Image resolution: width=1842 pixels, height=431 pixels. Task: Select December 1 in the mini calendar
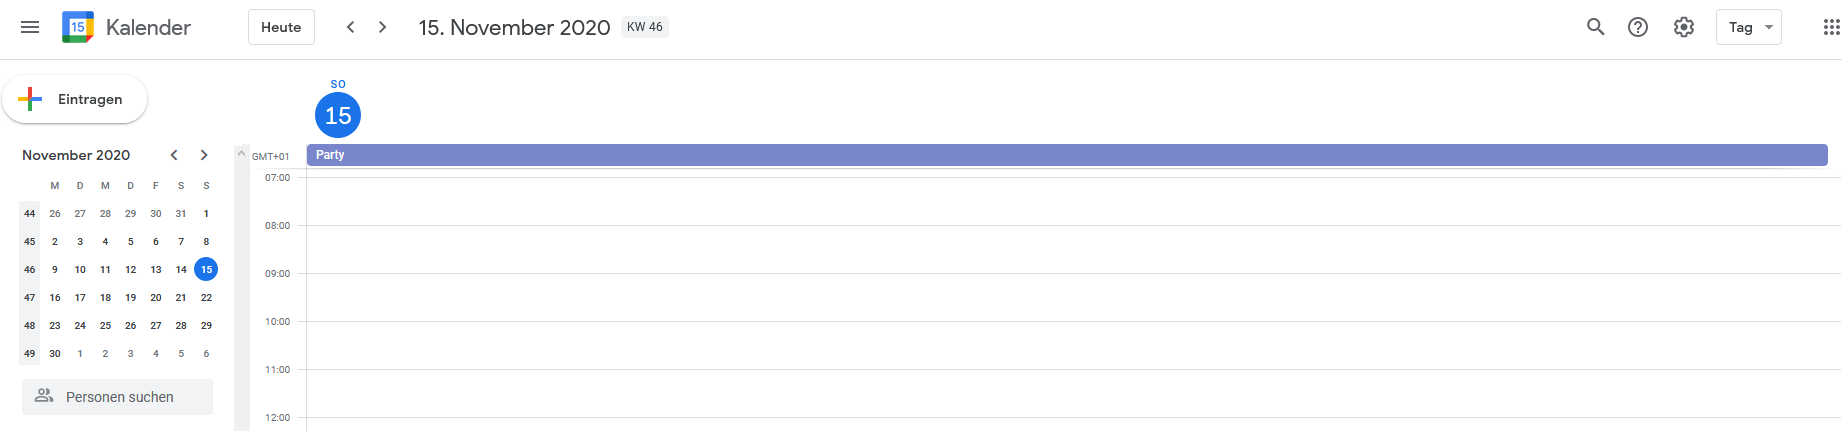[x=80, y=353]
